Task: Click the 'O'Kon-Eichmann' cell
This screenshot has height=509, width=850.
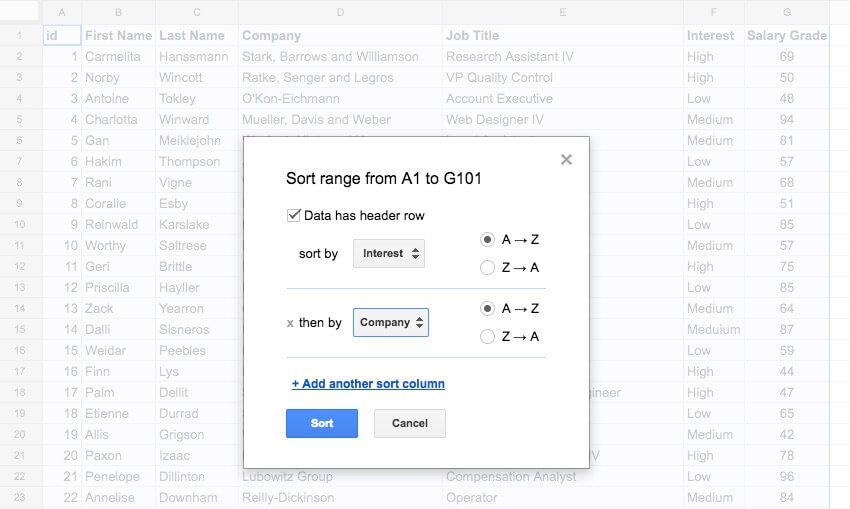Action: click(x=340, y=99)
